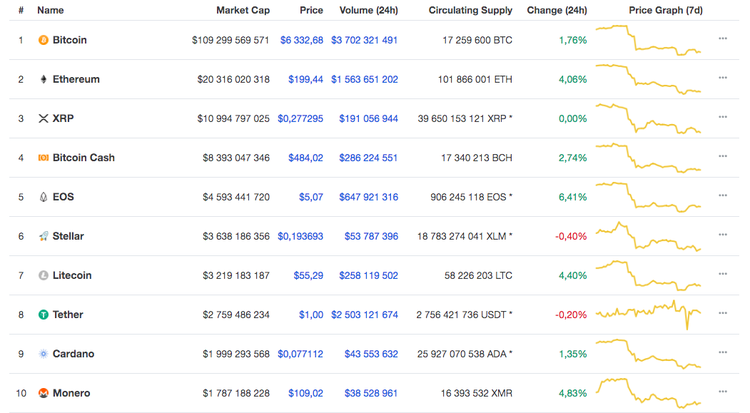
Task: Open the Stellar 7-day price graph
Action: coord(648,236)
